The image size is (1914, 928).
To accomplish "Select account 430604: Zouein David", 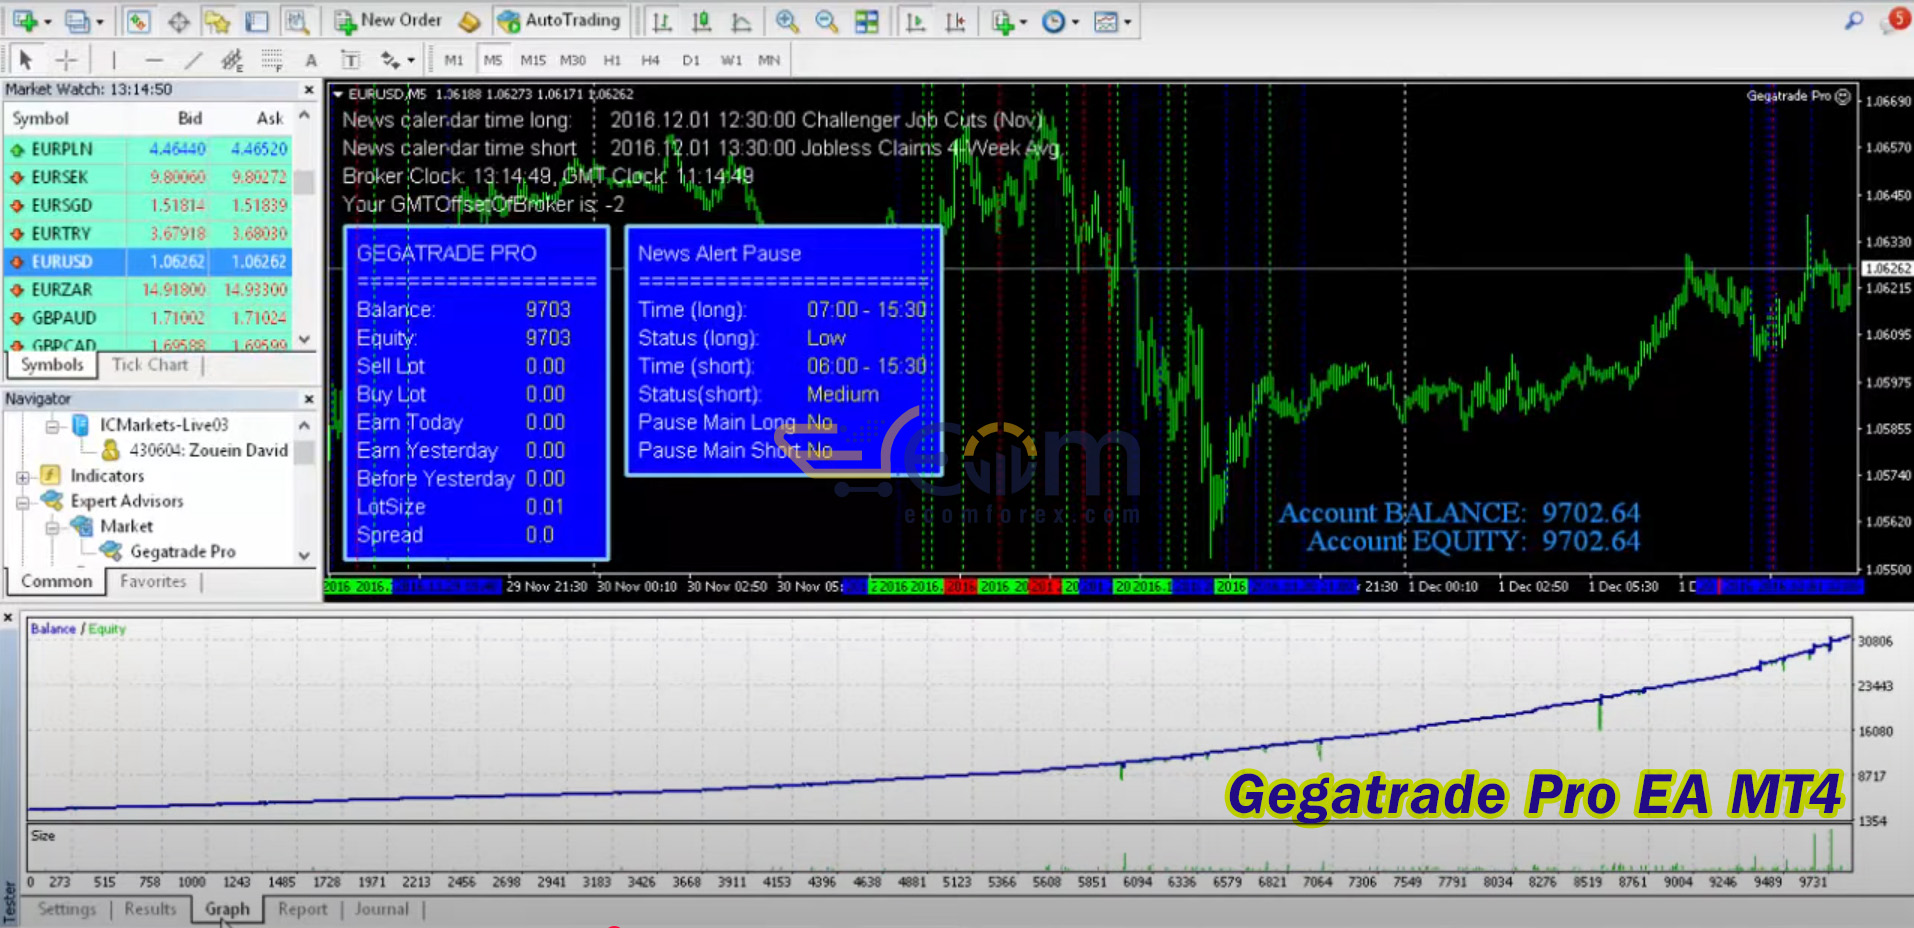I will [208, 451].
